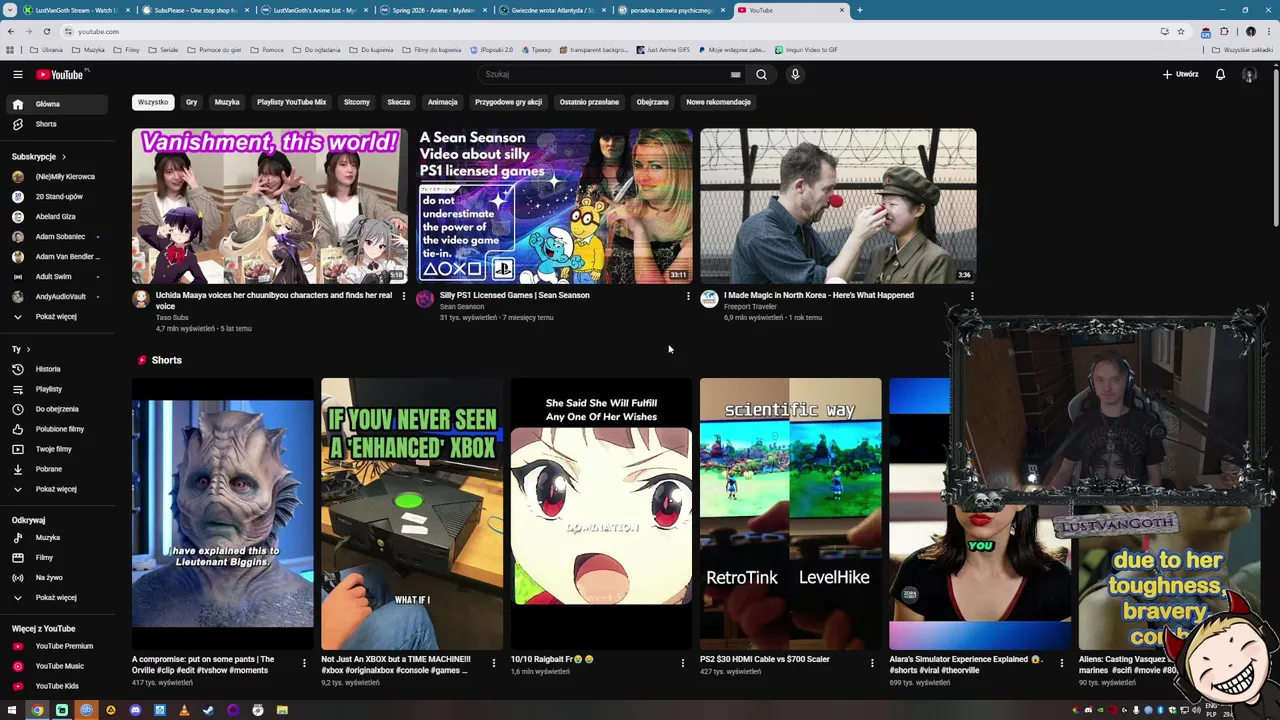This screenshot has width=1280, height=720.
Task: Open Twoje filmy in sidebar
Action: pos(55,449)
